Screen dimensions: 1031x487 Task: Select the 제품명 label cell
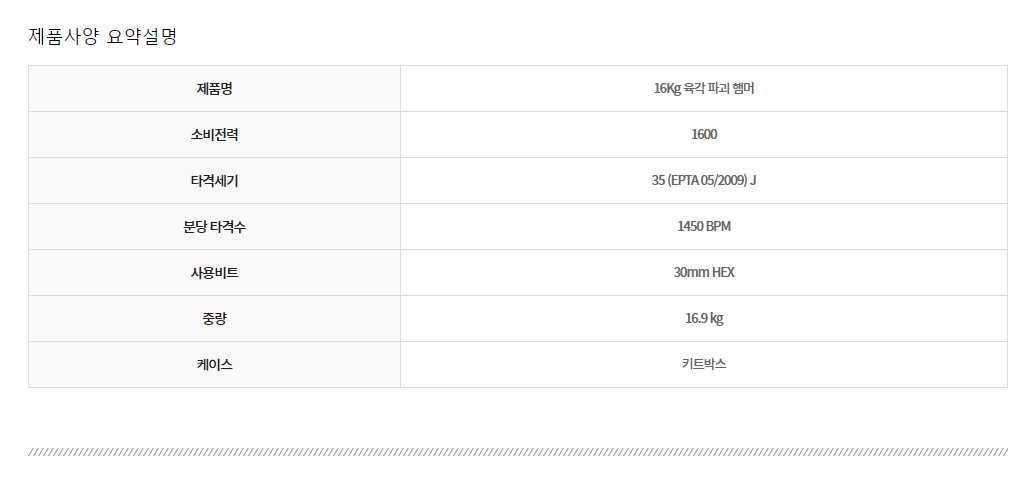pyautogui.click(x=214, y=89)
